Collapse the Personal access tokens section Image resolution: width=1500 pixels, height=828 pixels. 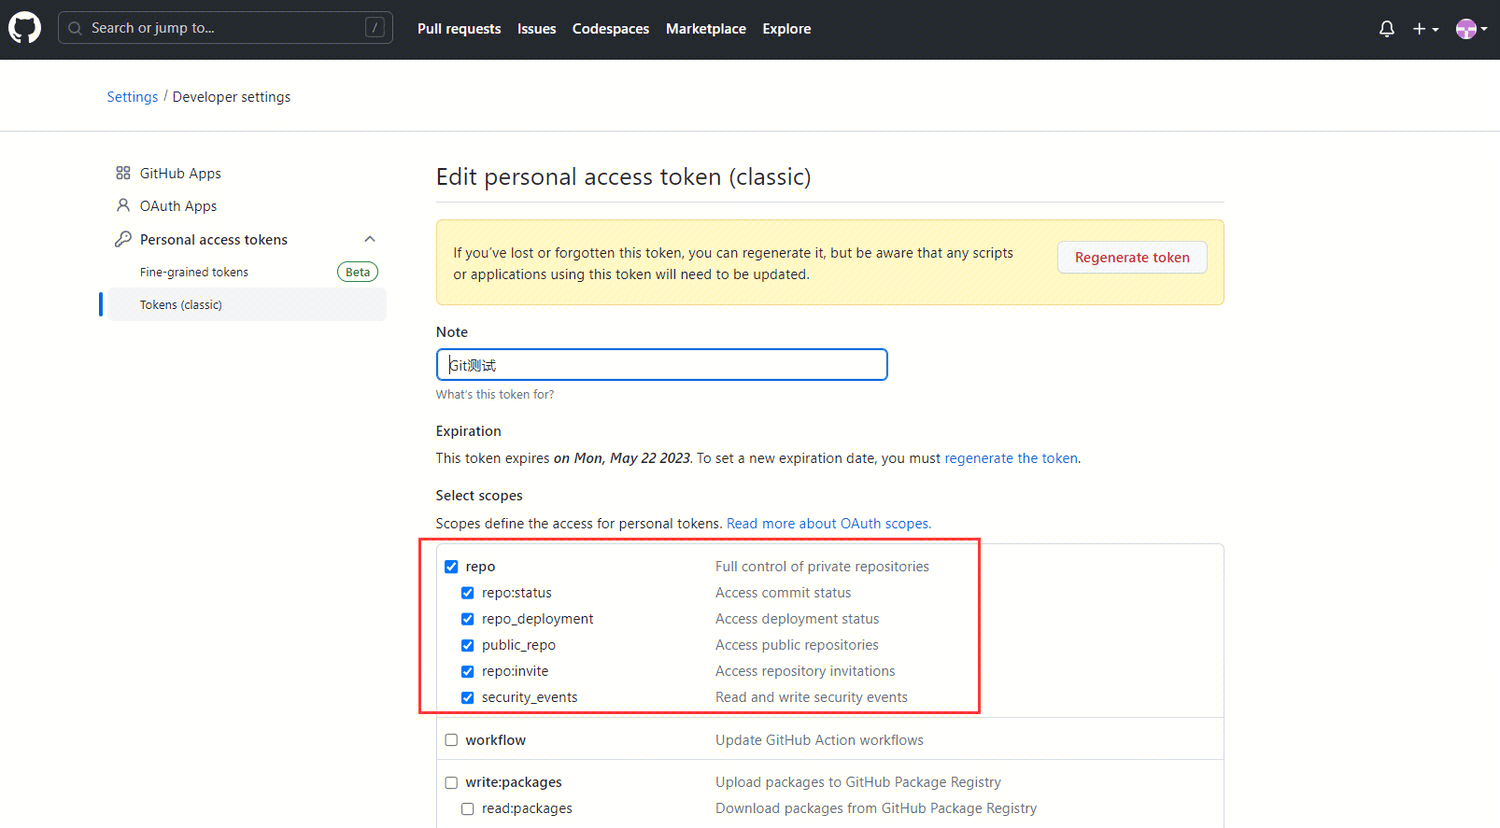point(369,239)
